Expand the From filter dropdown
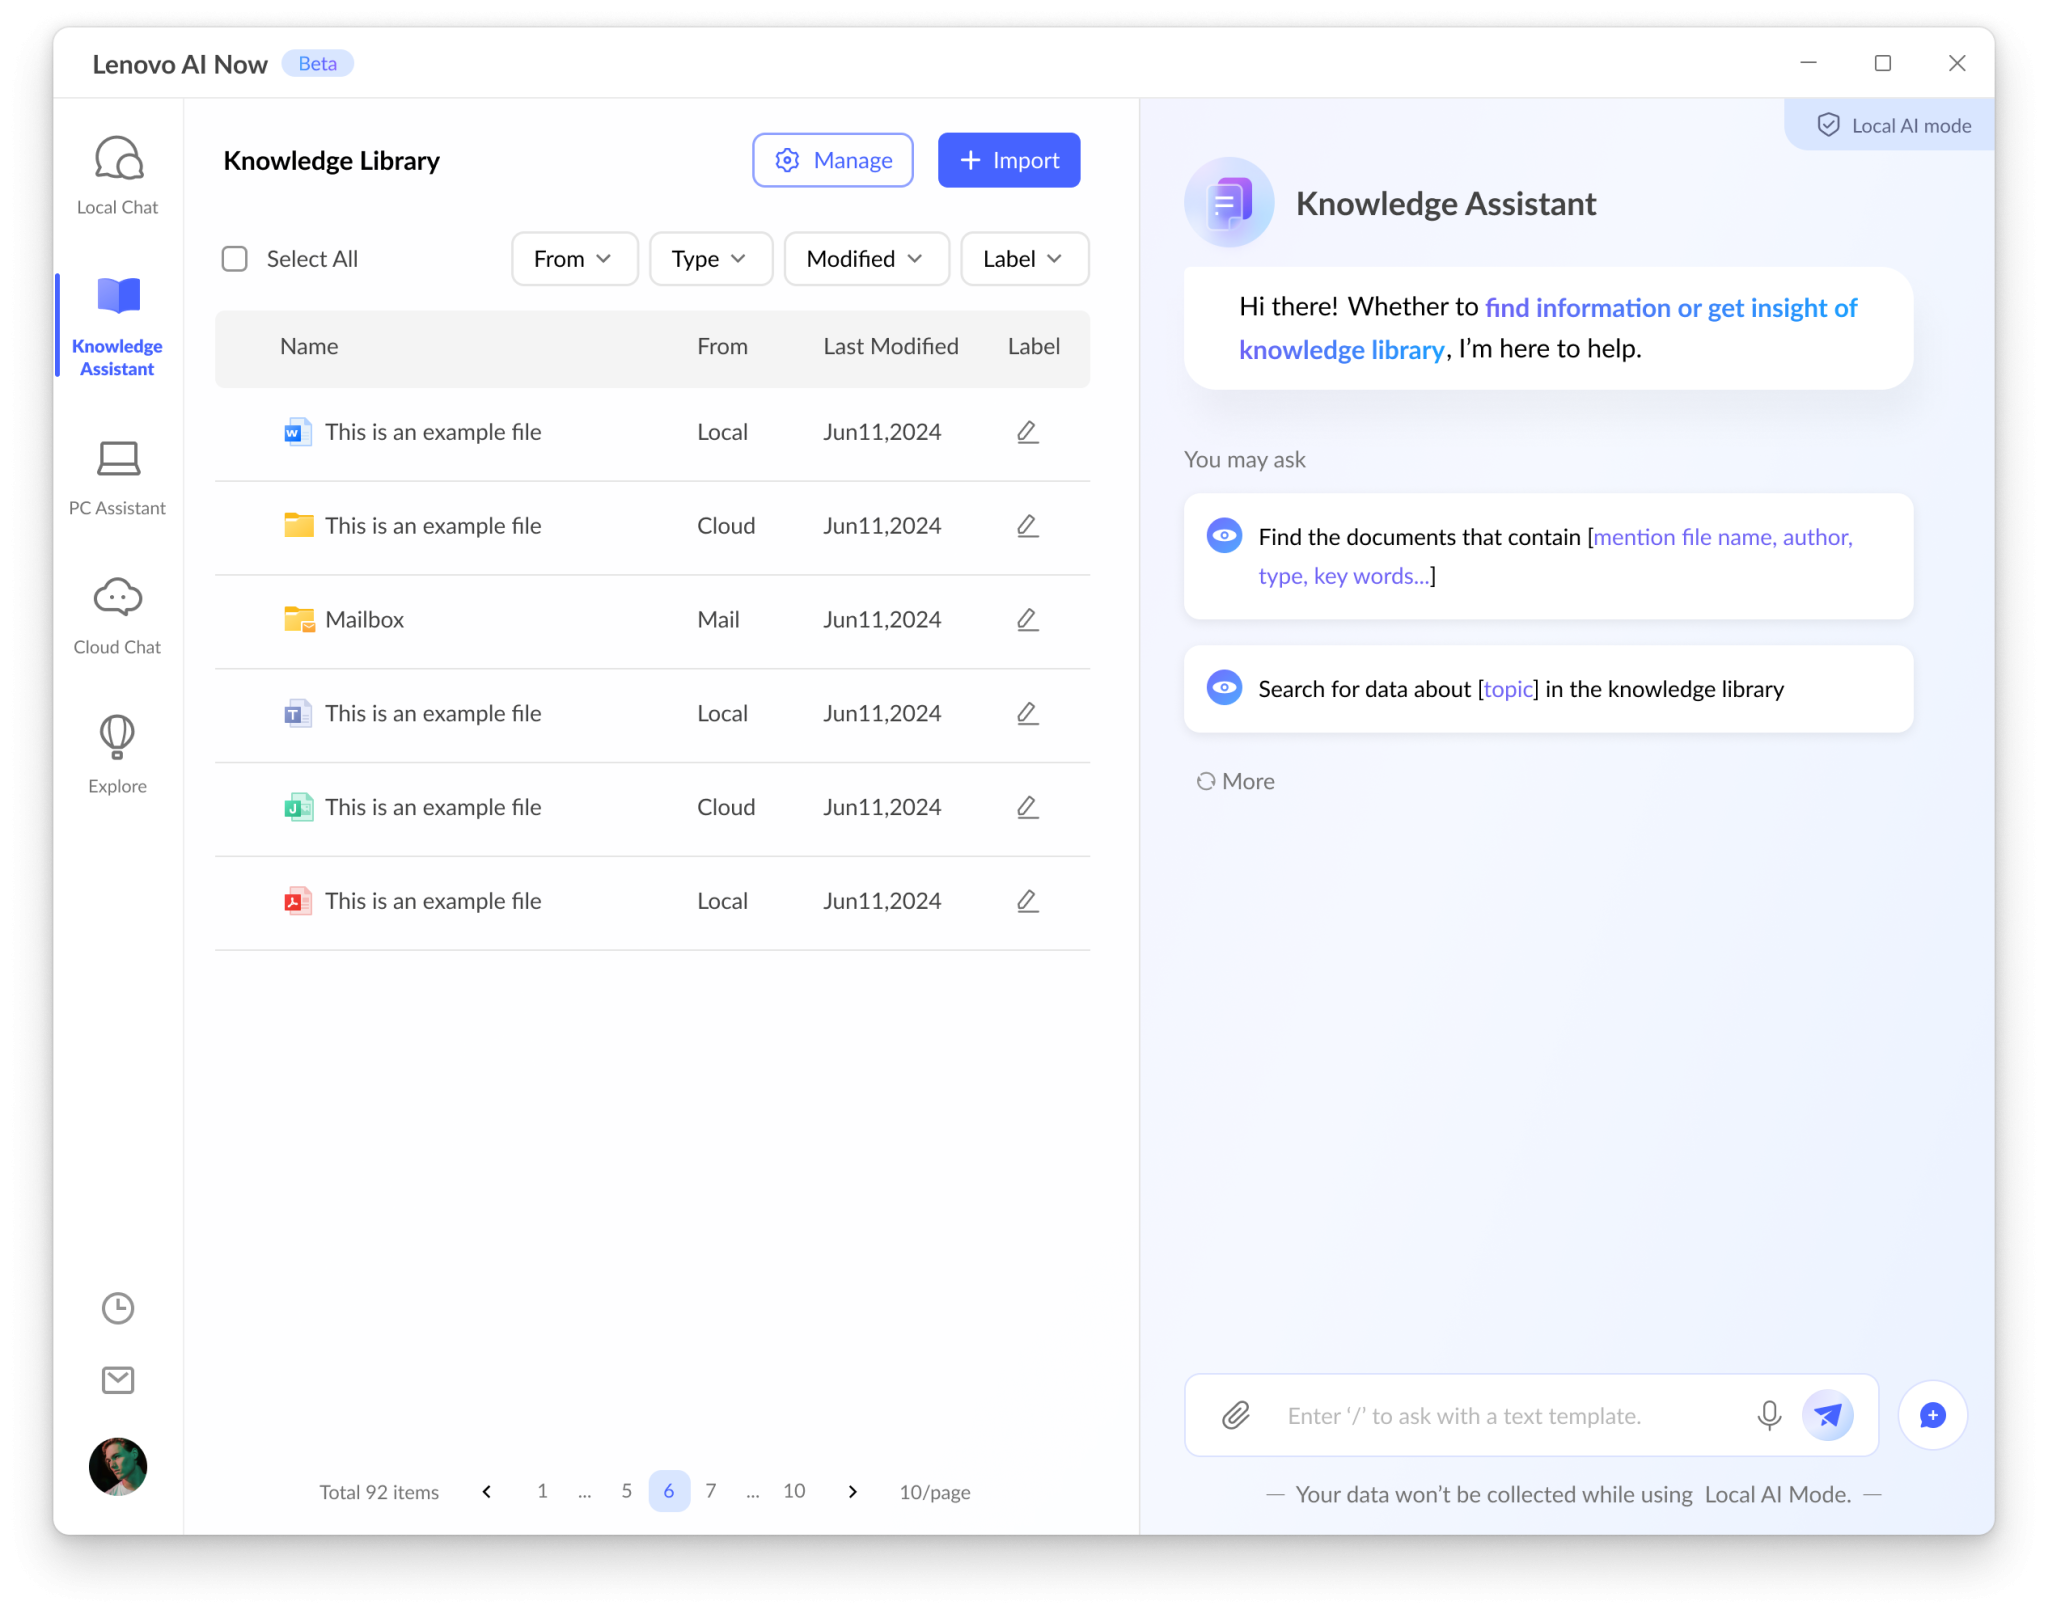The image size is (2048, 1614). pos(574,259)
